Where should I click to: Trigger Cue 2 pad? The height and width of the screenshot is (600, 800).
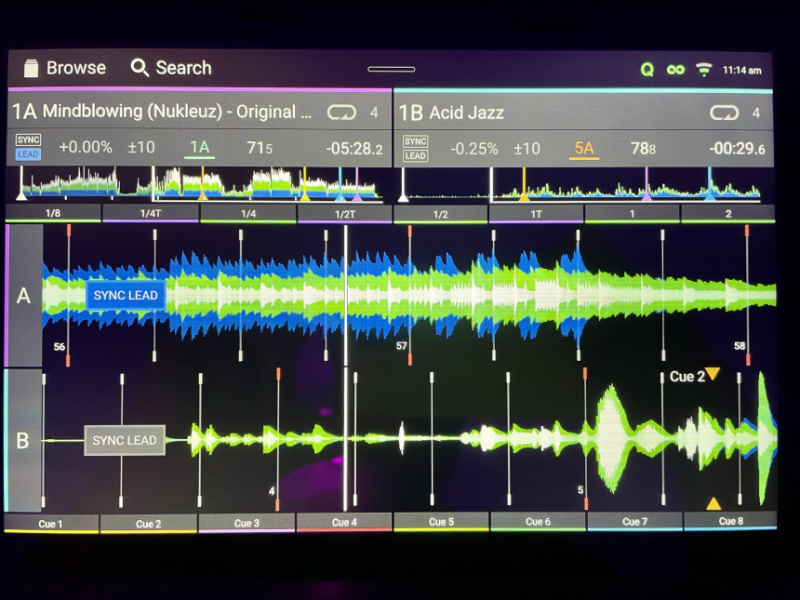pos(148,523)
